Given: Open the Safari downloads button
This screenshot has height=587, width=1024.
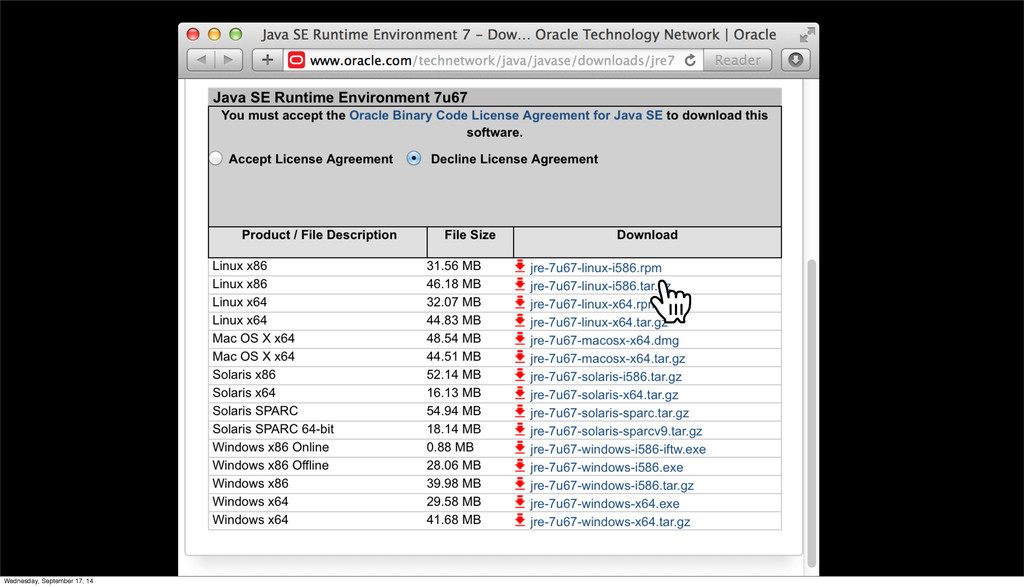Looking at the screenshot, I should pos(794,60).
